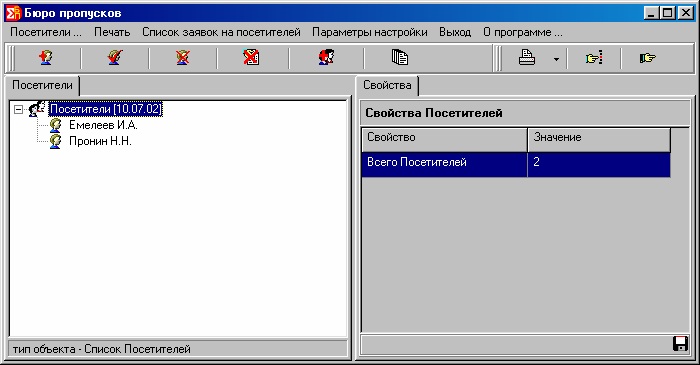This screenshot has height=365, width=700.
Task: Click the Выход menu item
Action: coord(455,32)
